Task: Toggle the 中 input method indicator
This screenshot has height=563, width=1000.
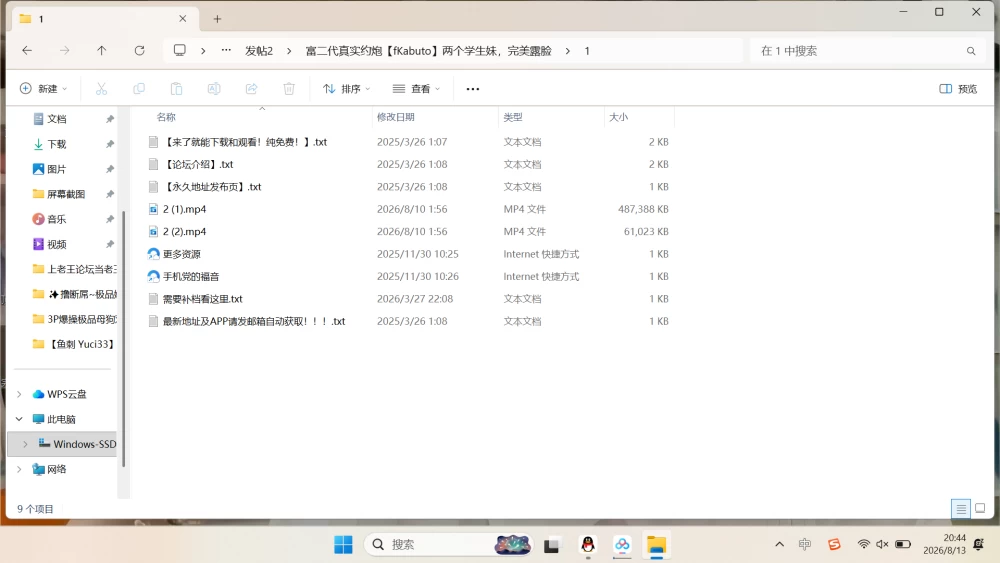Action: click(x=805, y=544)
